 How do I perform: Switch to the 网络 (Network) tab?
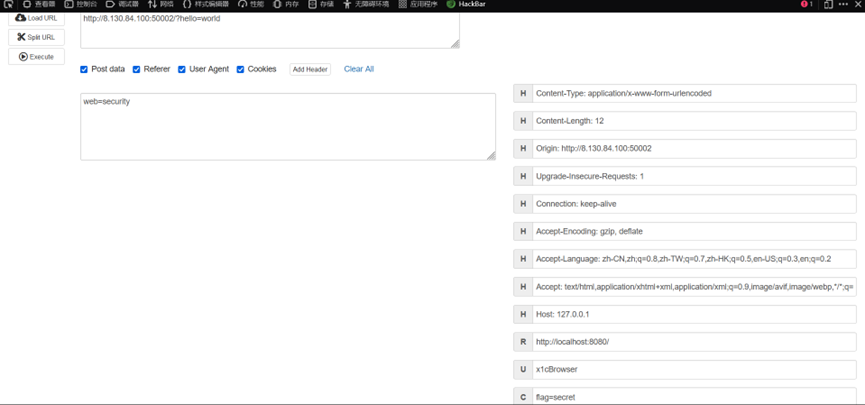pyautogui.click(x=160, y=4)
